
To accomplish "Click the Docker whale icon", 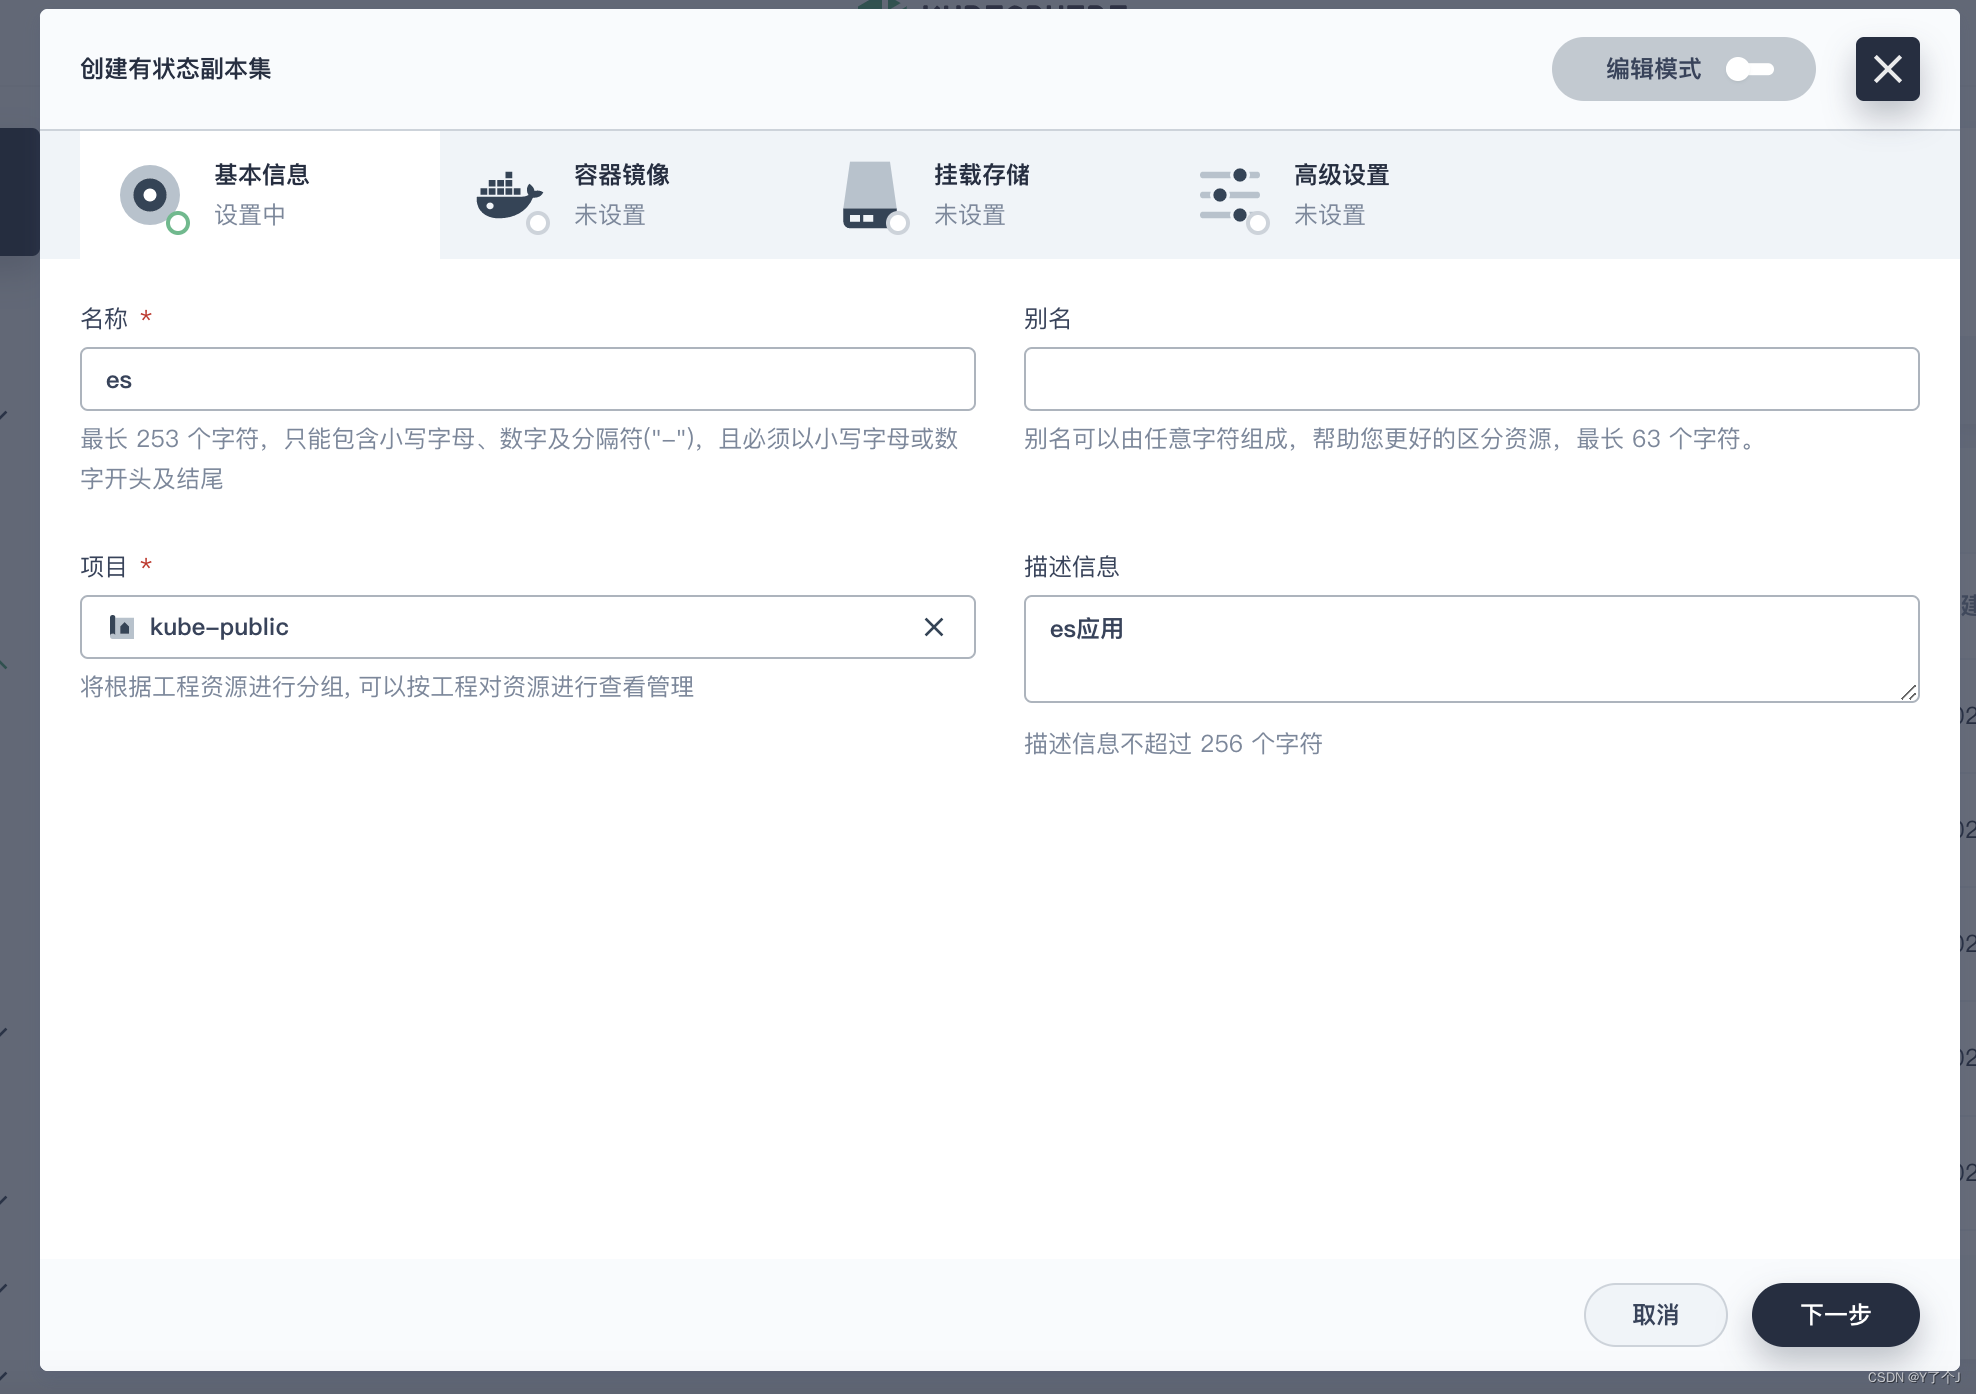I will (x=508, y=195).
